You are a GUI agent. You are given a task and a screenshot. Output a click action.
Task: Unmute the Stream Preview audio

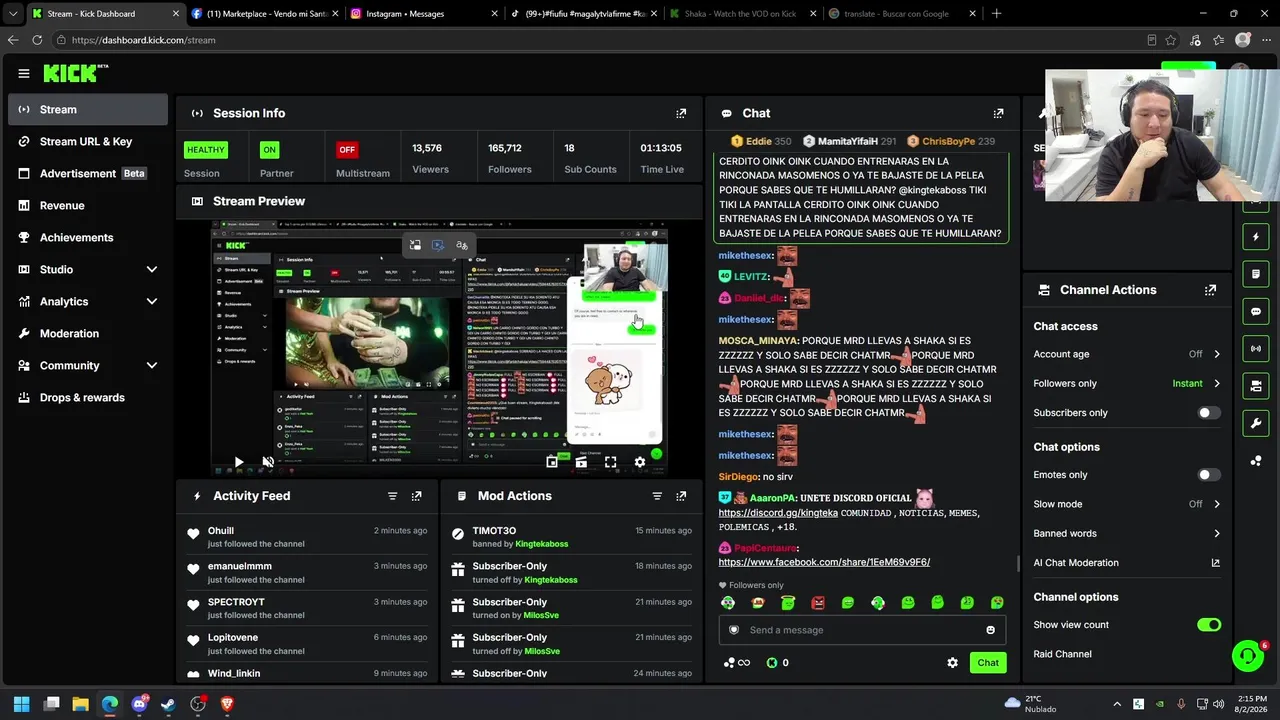(268, 462)
